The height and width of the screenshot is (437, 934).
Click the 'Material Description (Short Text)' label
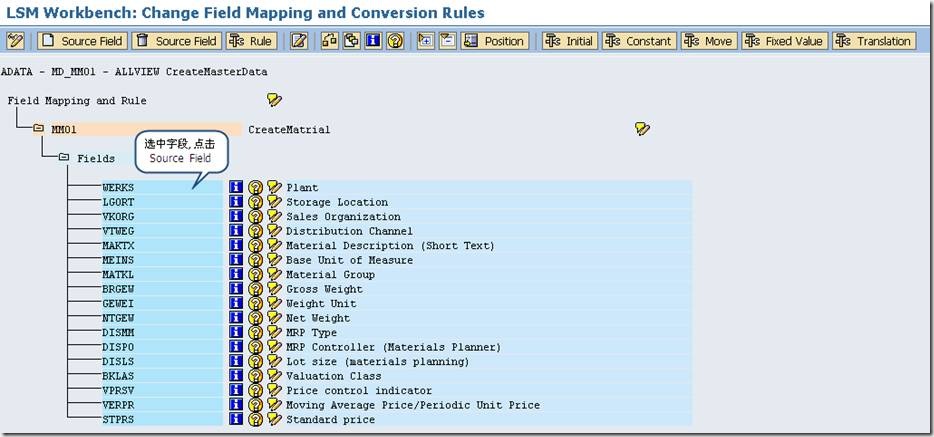(x=390, y=245)
